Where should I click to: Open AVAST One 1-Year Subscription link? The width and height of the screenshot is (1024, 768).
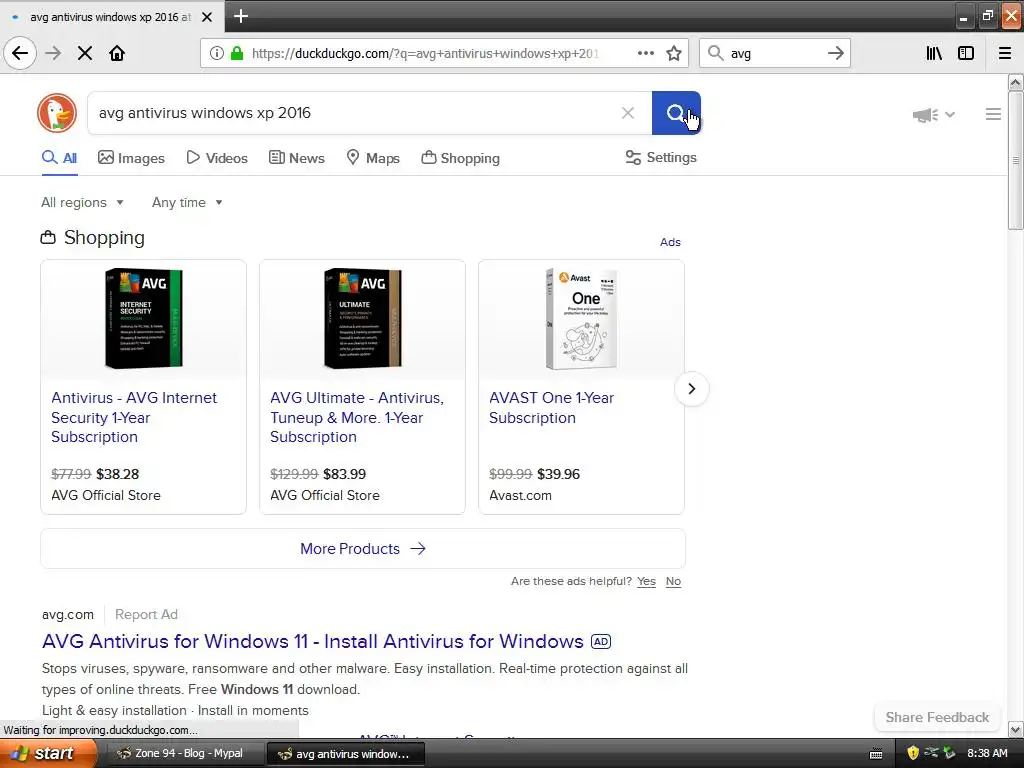(x=551, y=408)
